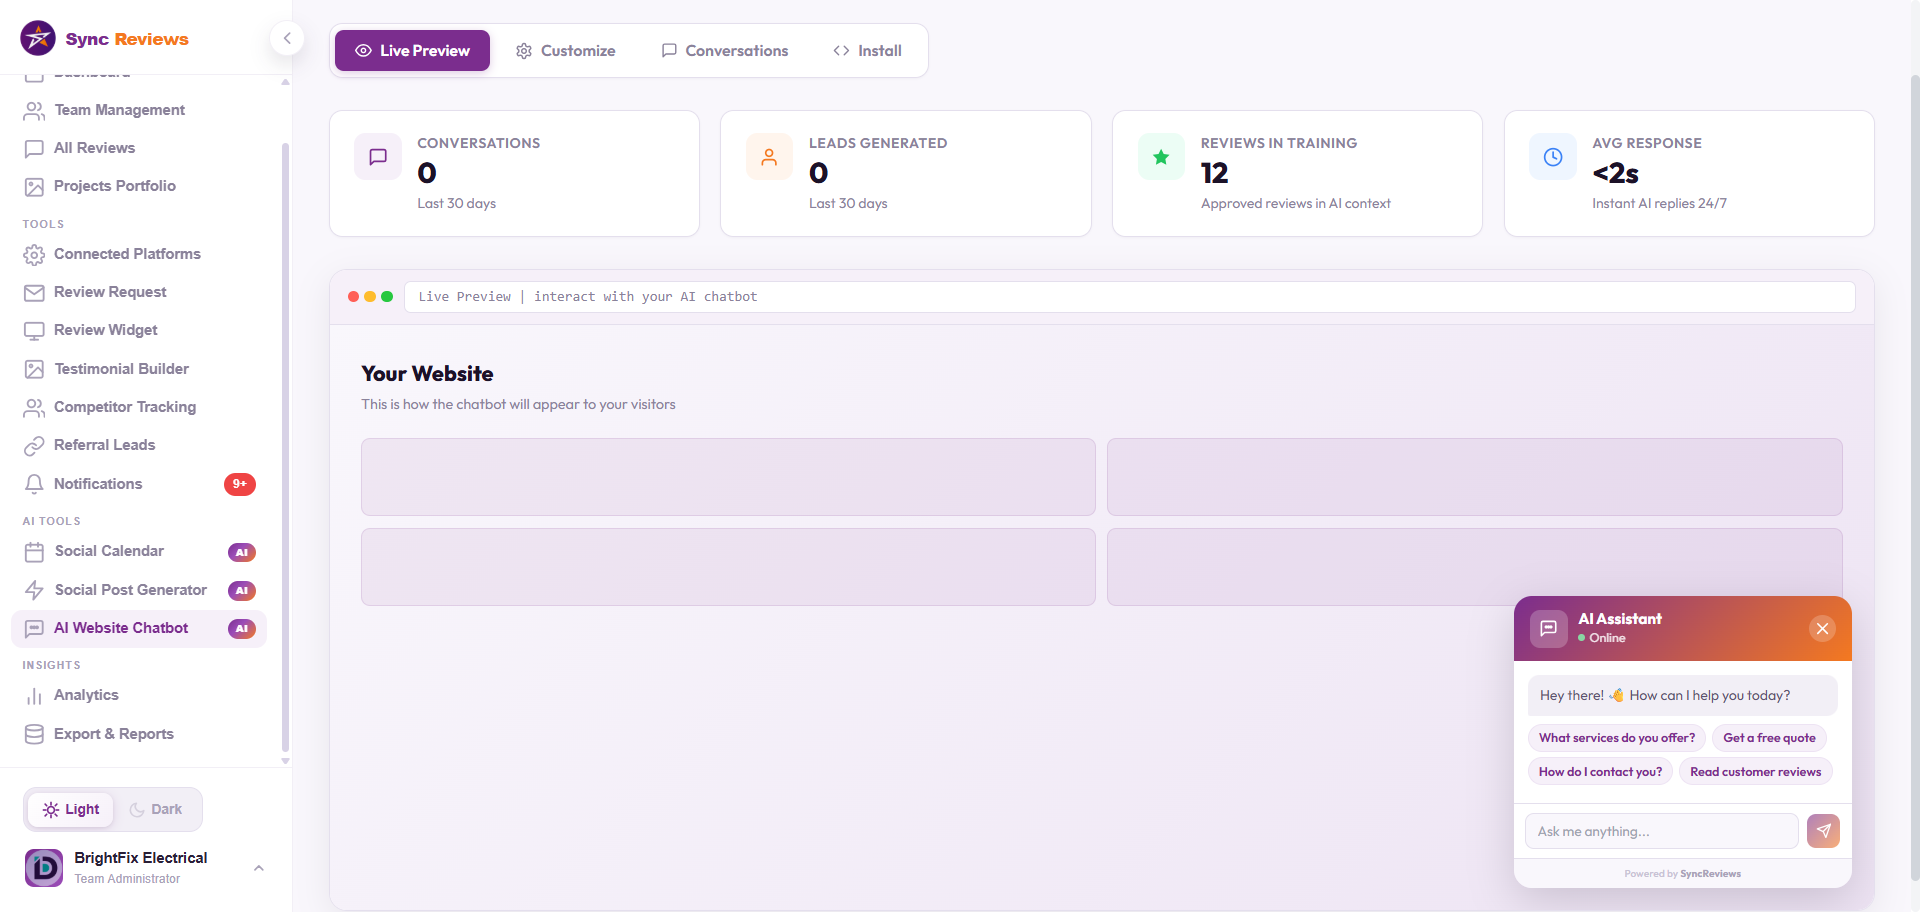
Task: Focus the 'Ask me anything...' input
Action: tap(1661, 831)
